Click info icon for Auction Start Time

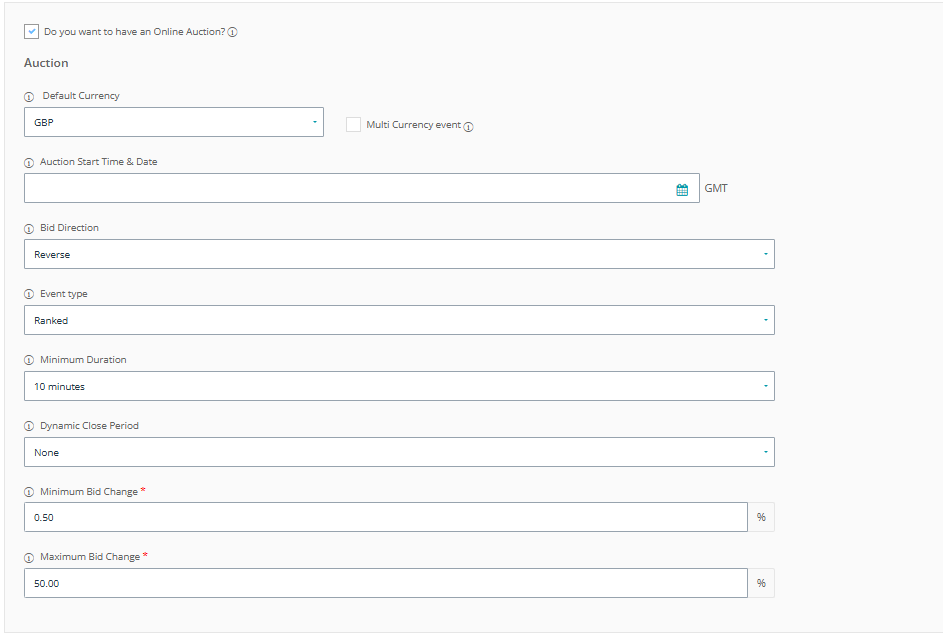tap(29, 162)
